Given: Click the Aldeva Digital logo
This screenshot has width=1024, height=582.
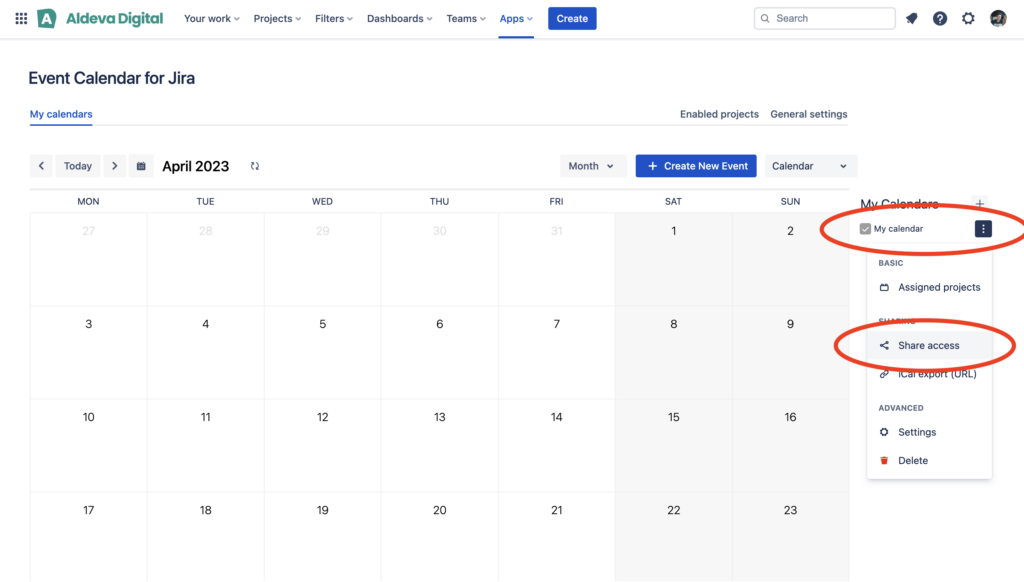Looking at the screenshot, I should click(100, 18).
